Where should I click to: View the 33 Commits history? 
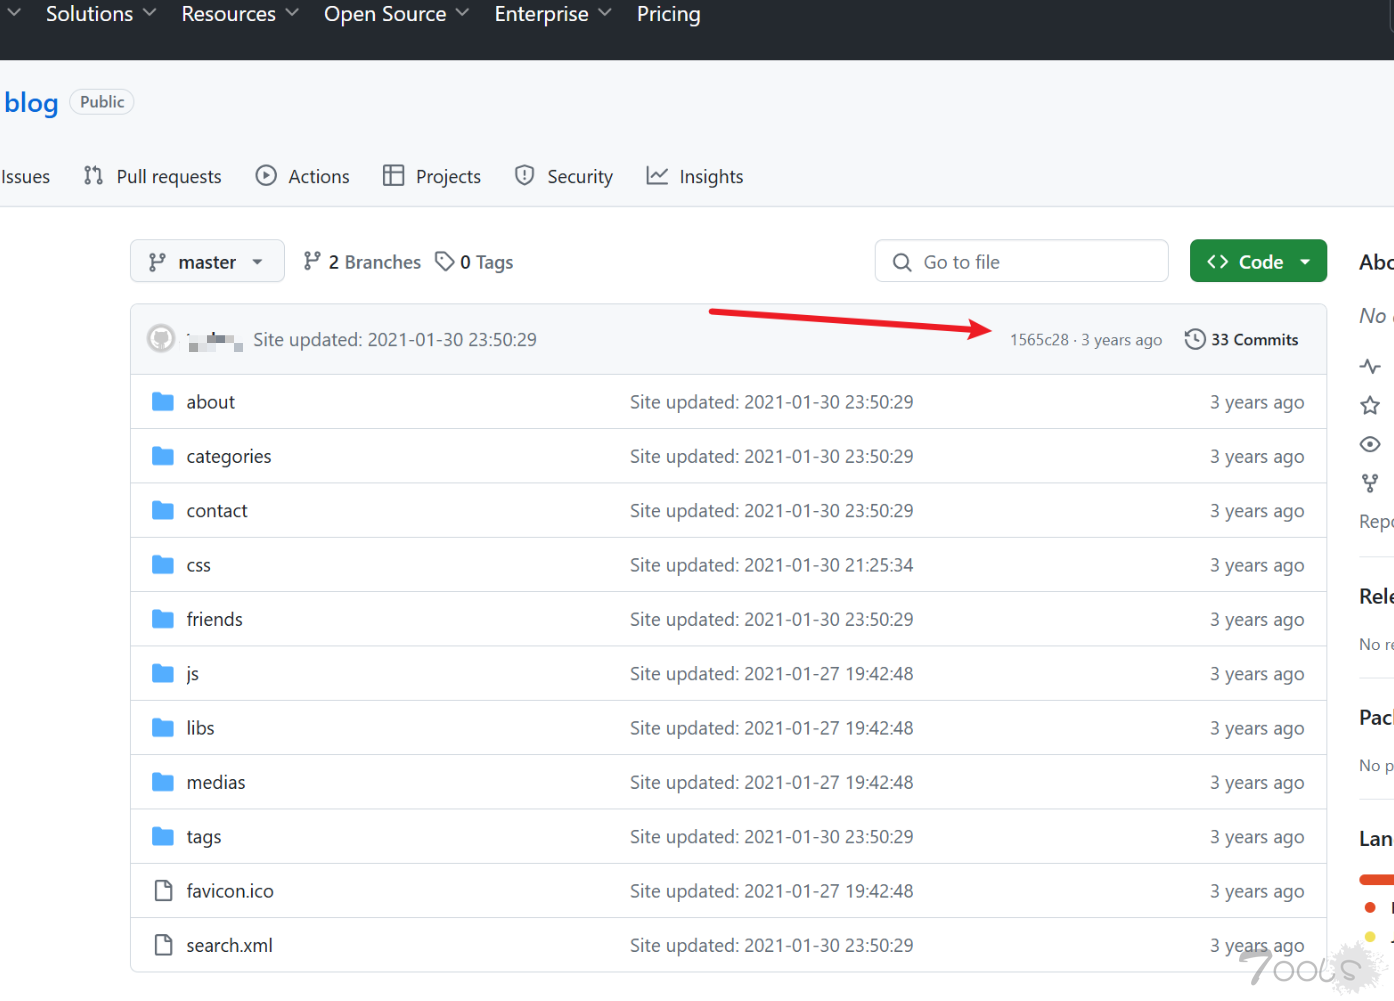click(1242, 340)
